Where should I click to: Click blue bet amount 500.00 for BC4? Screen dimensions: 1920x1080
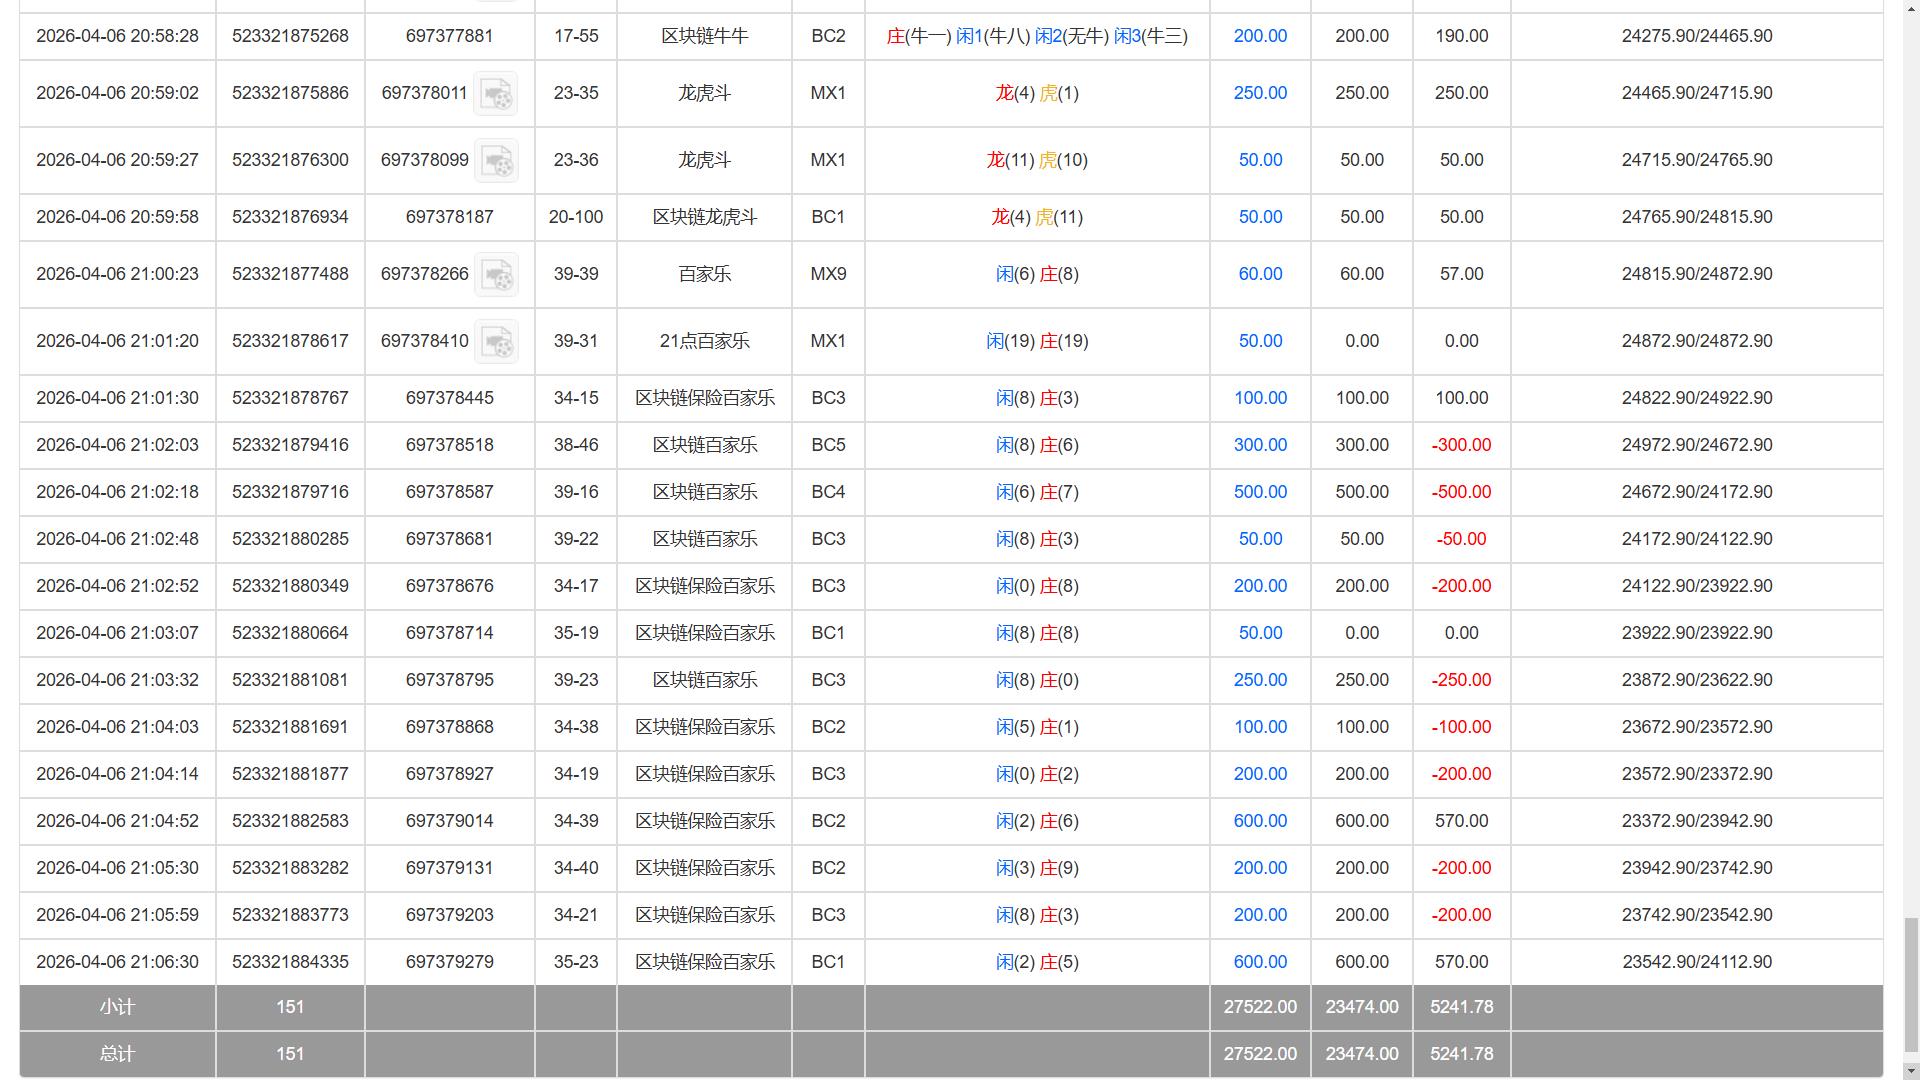click(1260, 492)
